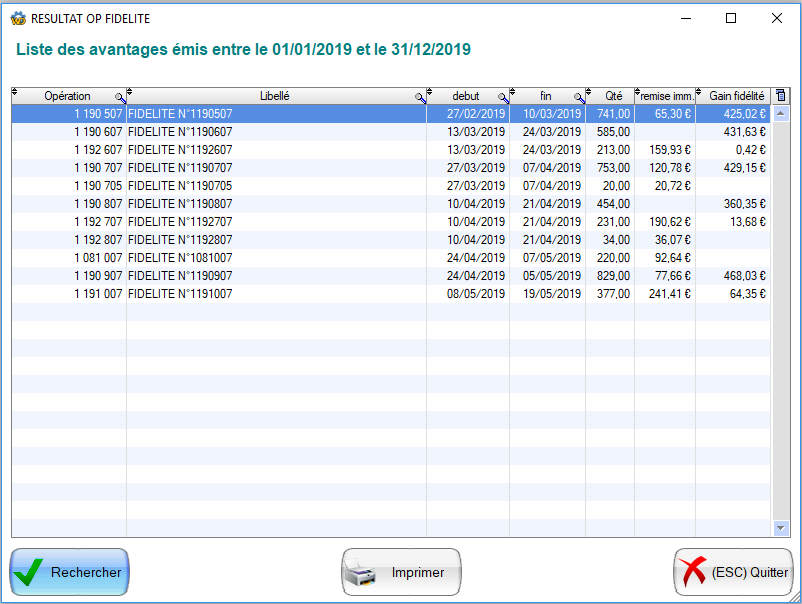Sort by the Gain fidélité column header
The width and height of the screenshot is (802, 604).
coord(736,96)
